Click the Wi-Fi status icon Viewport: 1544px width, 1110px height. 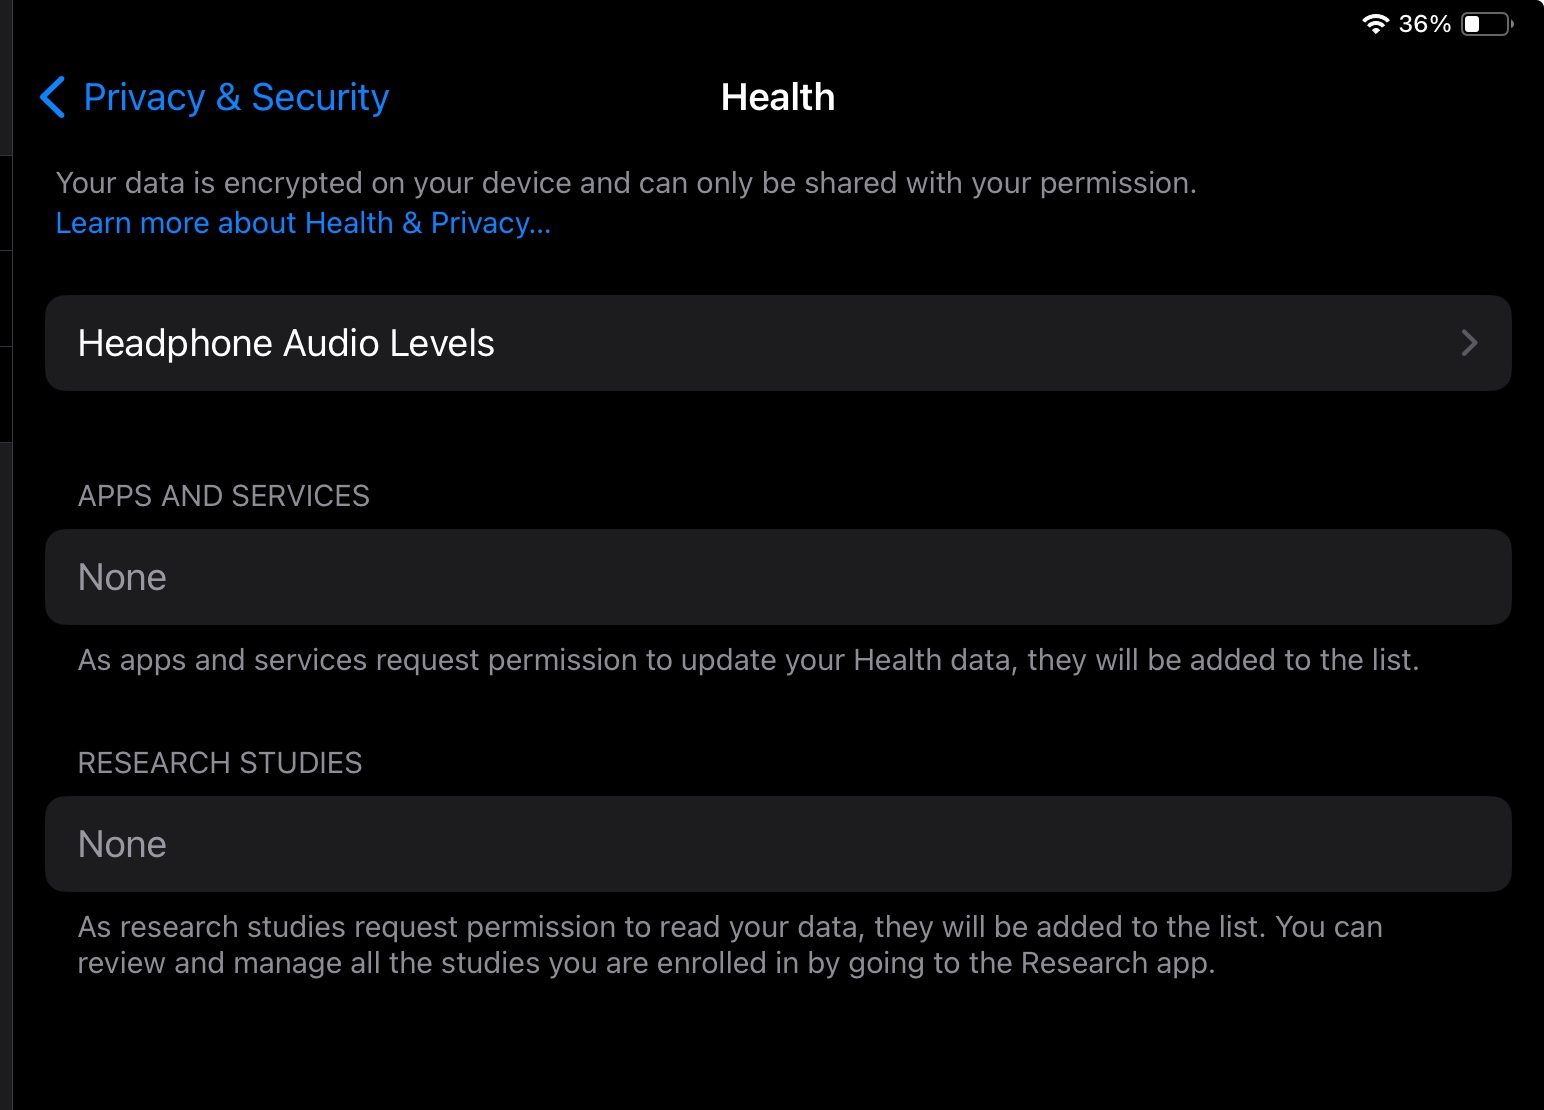point(1376,23)
